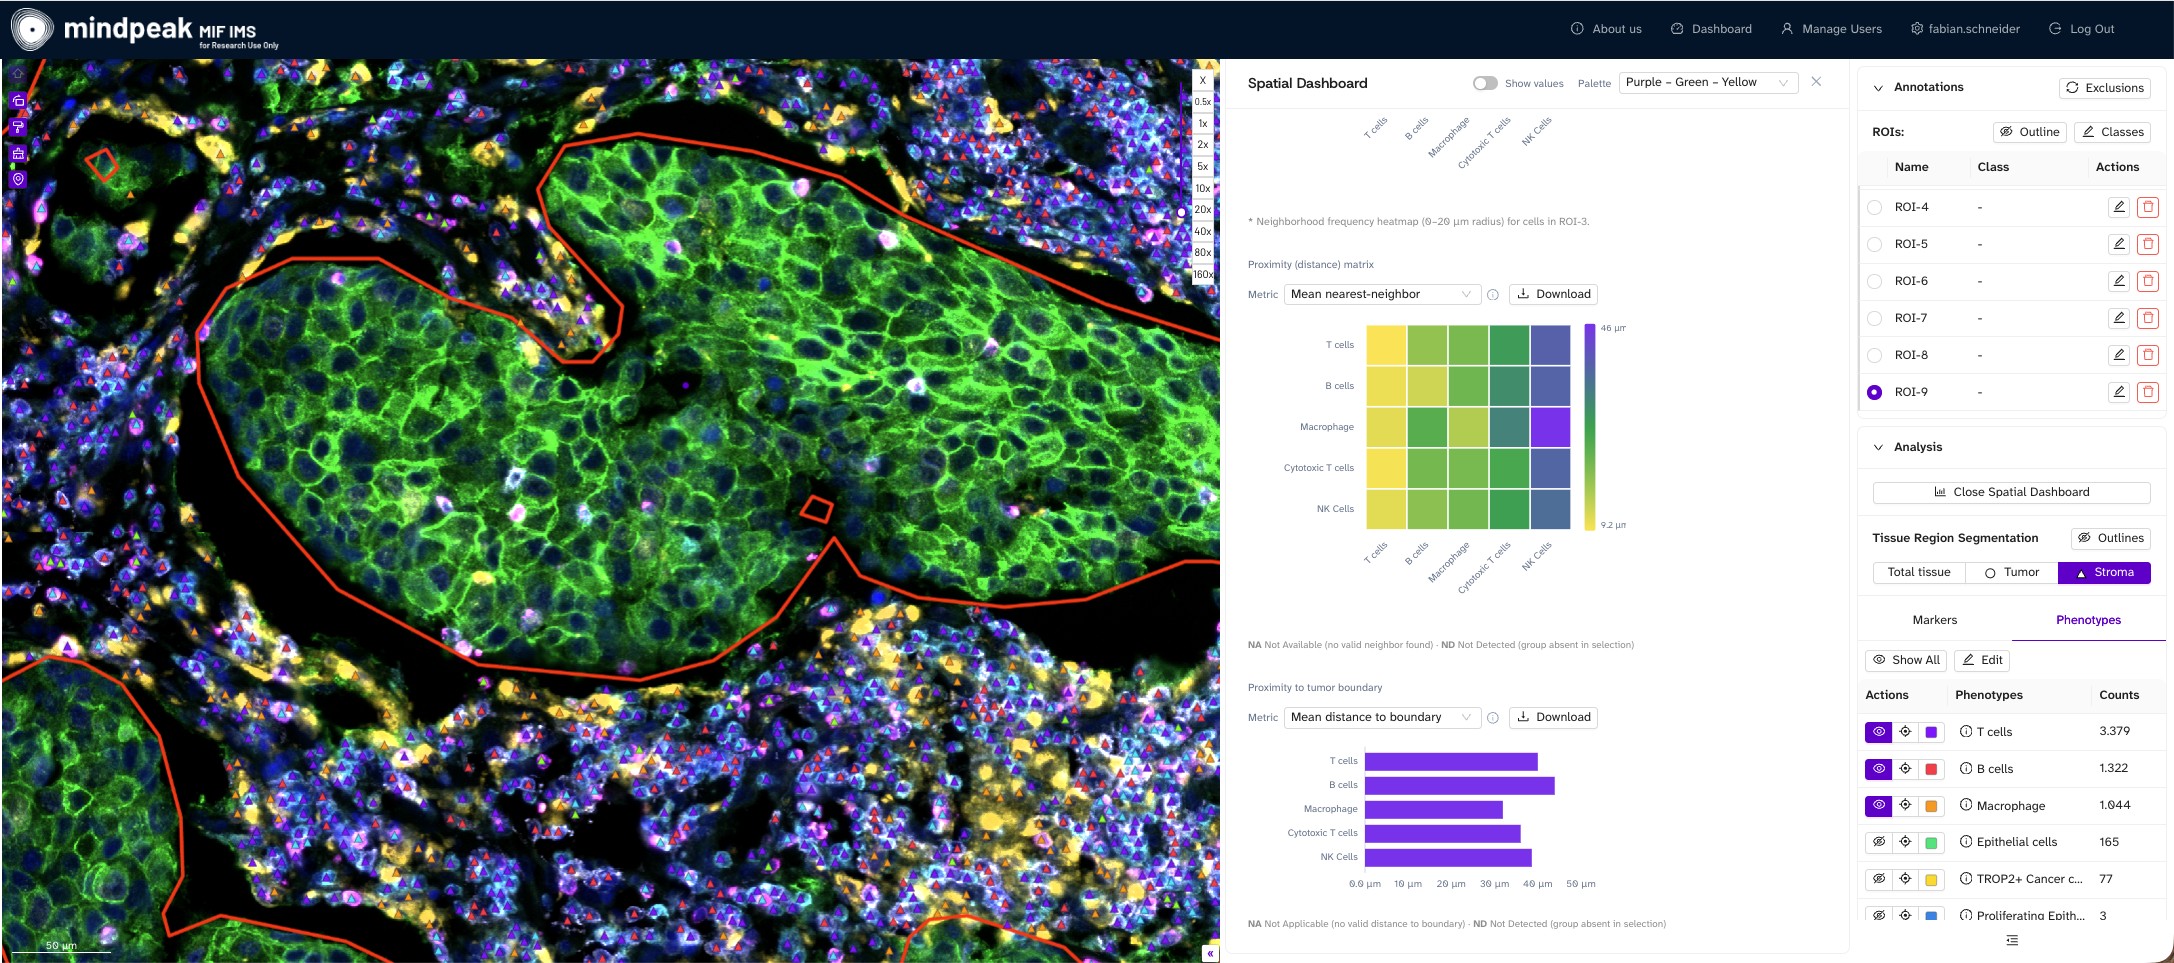Image resolution: width=2174 pixels, height=963 pixels.
Task: Close the Spatial Dashboard panel with X
Action: click(x=1816, y=82)
